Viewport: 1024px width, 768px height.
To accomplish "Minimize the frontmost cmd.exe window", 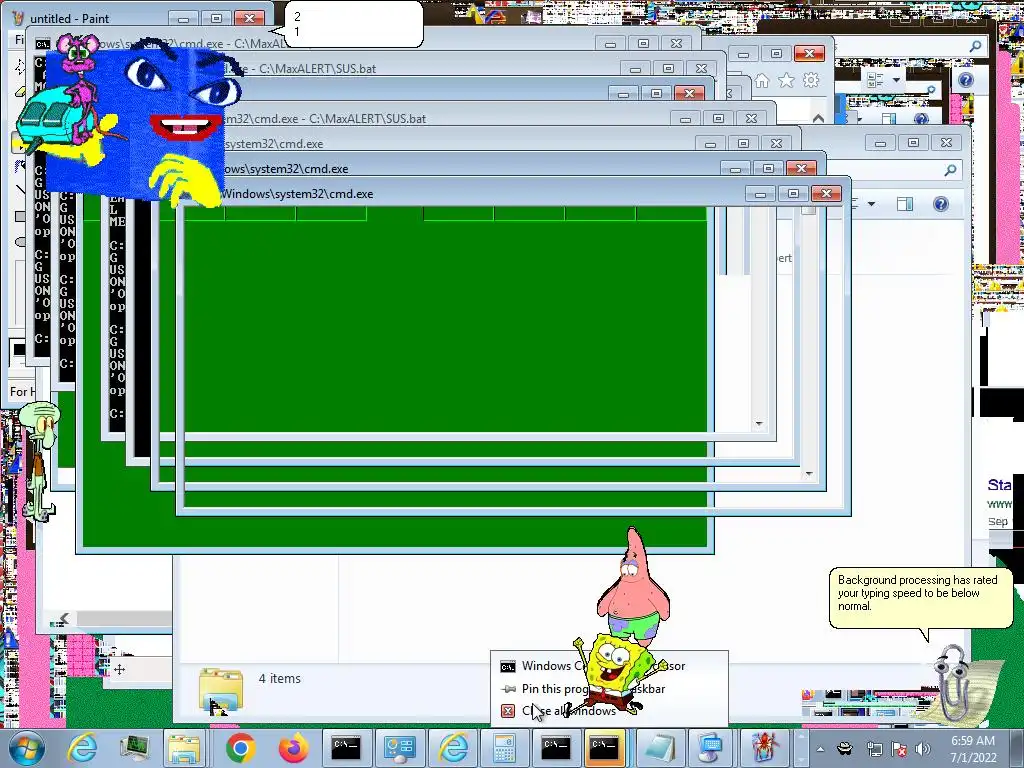I will (x=760, y=194).
